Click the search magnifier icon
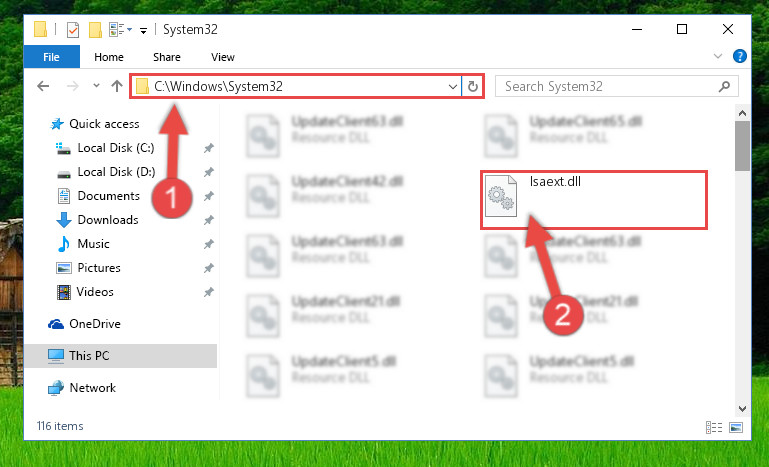The height and width of the screenshot is (467, 769). point(724,86)
